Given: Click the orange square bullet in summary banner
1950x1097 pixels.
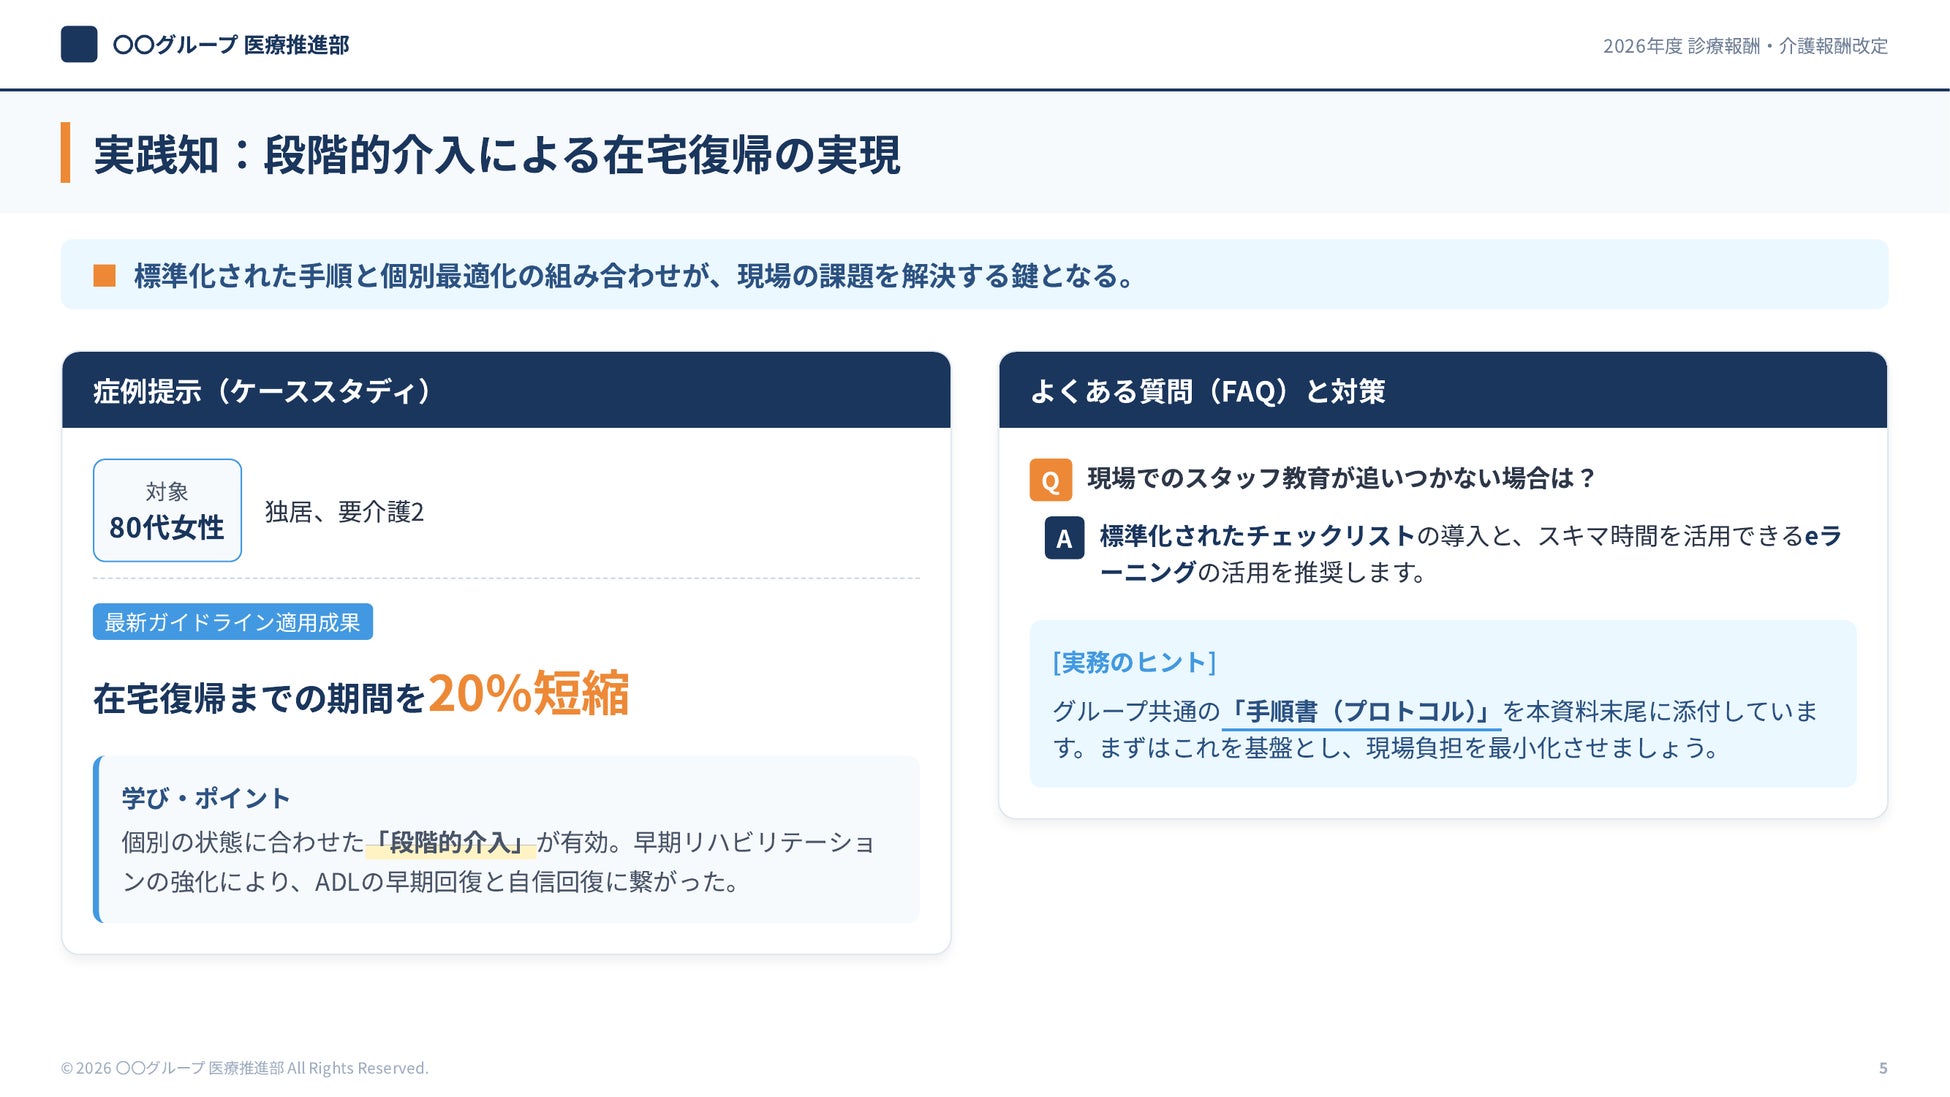Looking at the screenshot, I should tap(105, 275).
